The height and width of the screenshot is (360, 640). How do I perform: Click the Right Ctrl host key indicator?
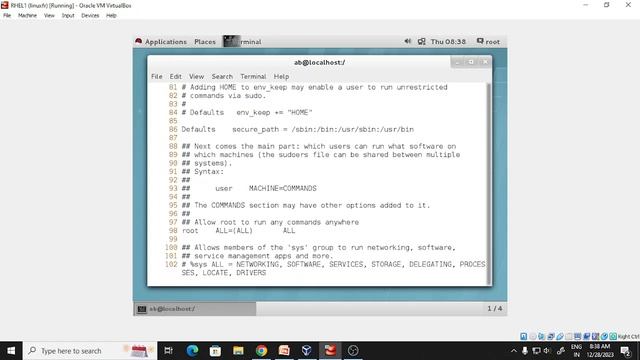click(x=629, y=336)
